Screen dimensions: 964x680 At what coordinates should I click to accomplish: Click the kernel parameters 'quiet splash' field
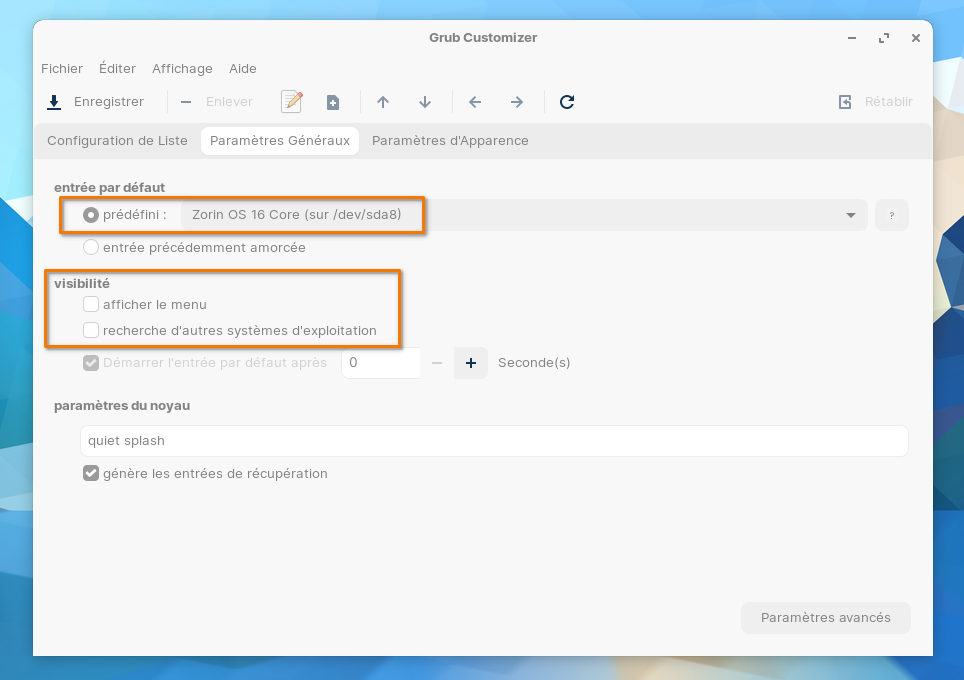pos(494,441)
